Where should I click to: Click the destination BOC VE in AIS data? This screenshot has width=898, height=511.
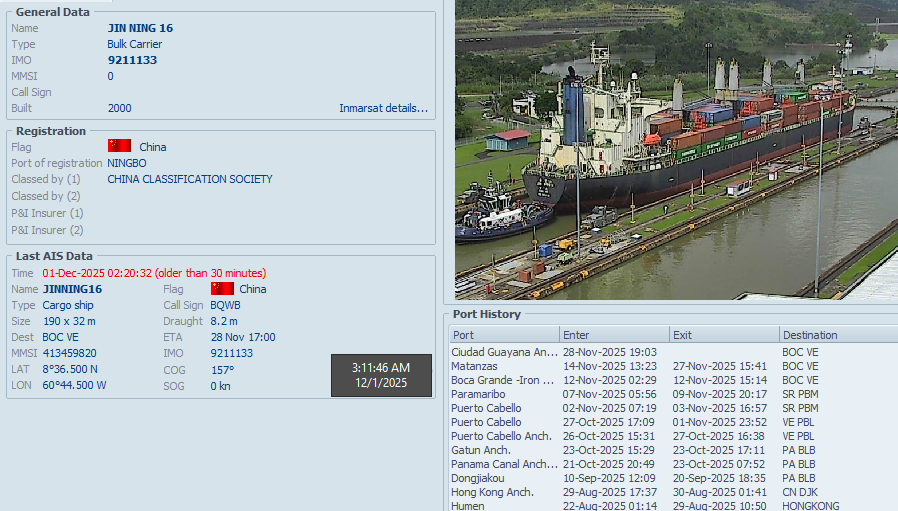click(x=60, y=337)
